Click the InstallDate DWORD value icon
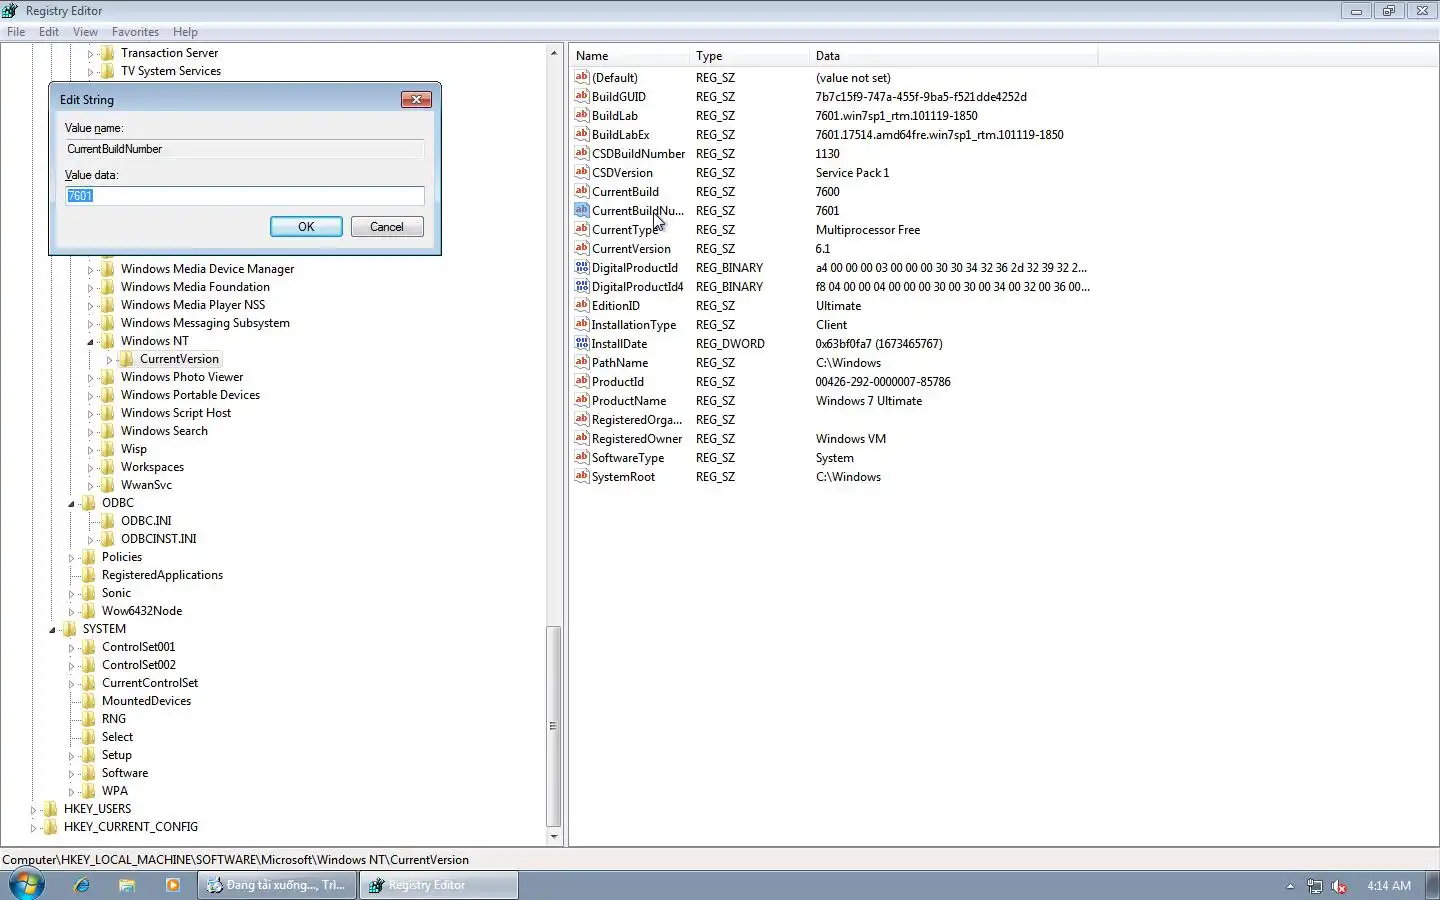This screenshot has height=900, width=1440. tap(581, 343)
